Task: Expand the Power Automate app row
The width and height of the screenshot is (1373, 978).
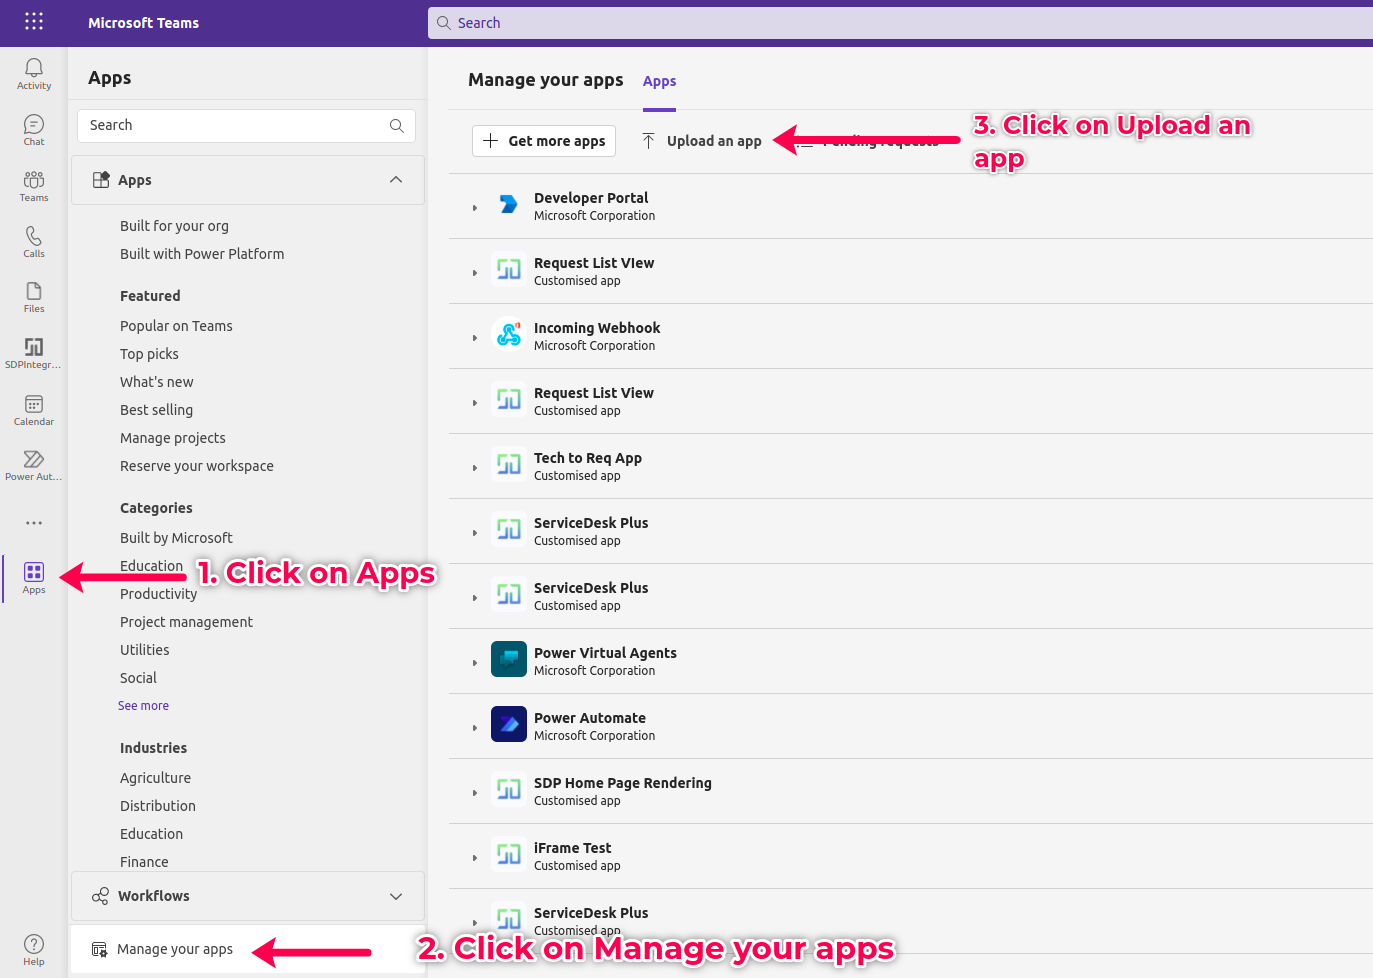Action: pos(475,728)
